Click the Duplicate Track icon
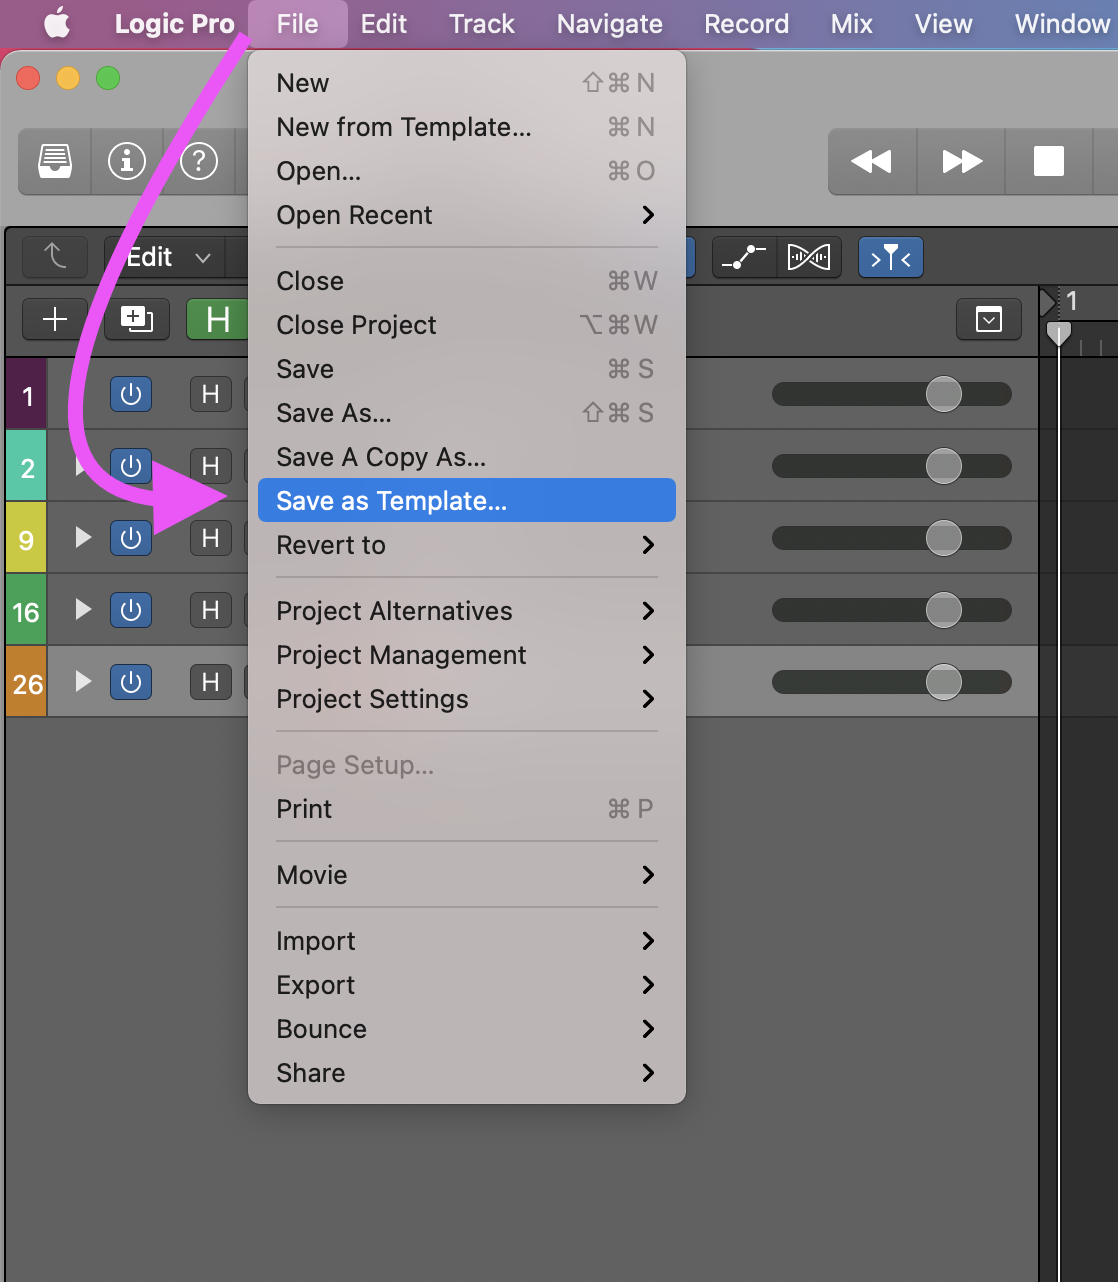 pos(137,319)
